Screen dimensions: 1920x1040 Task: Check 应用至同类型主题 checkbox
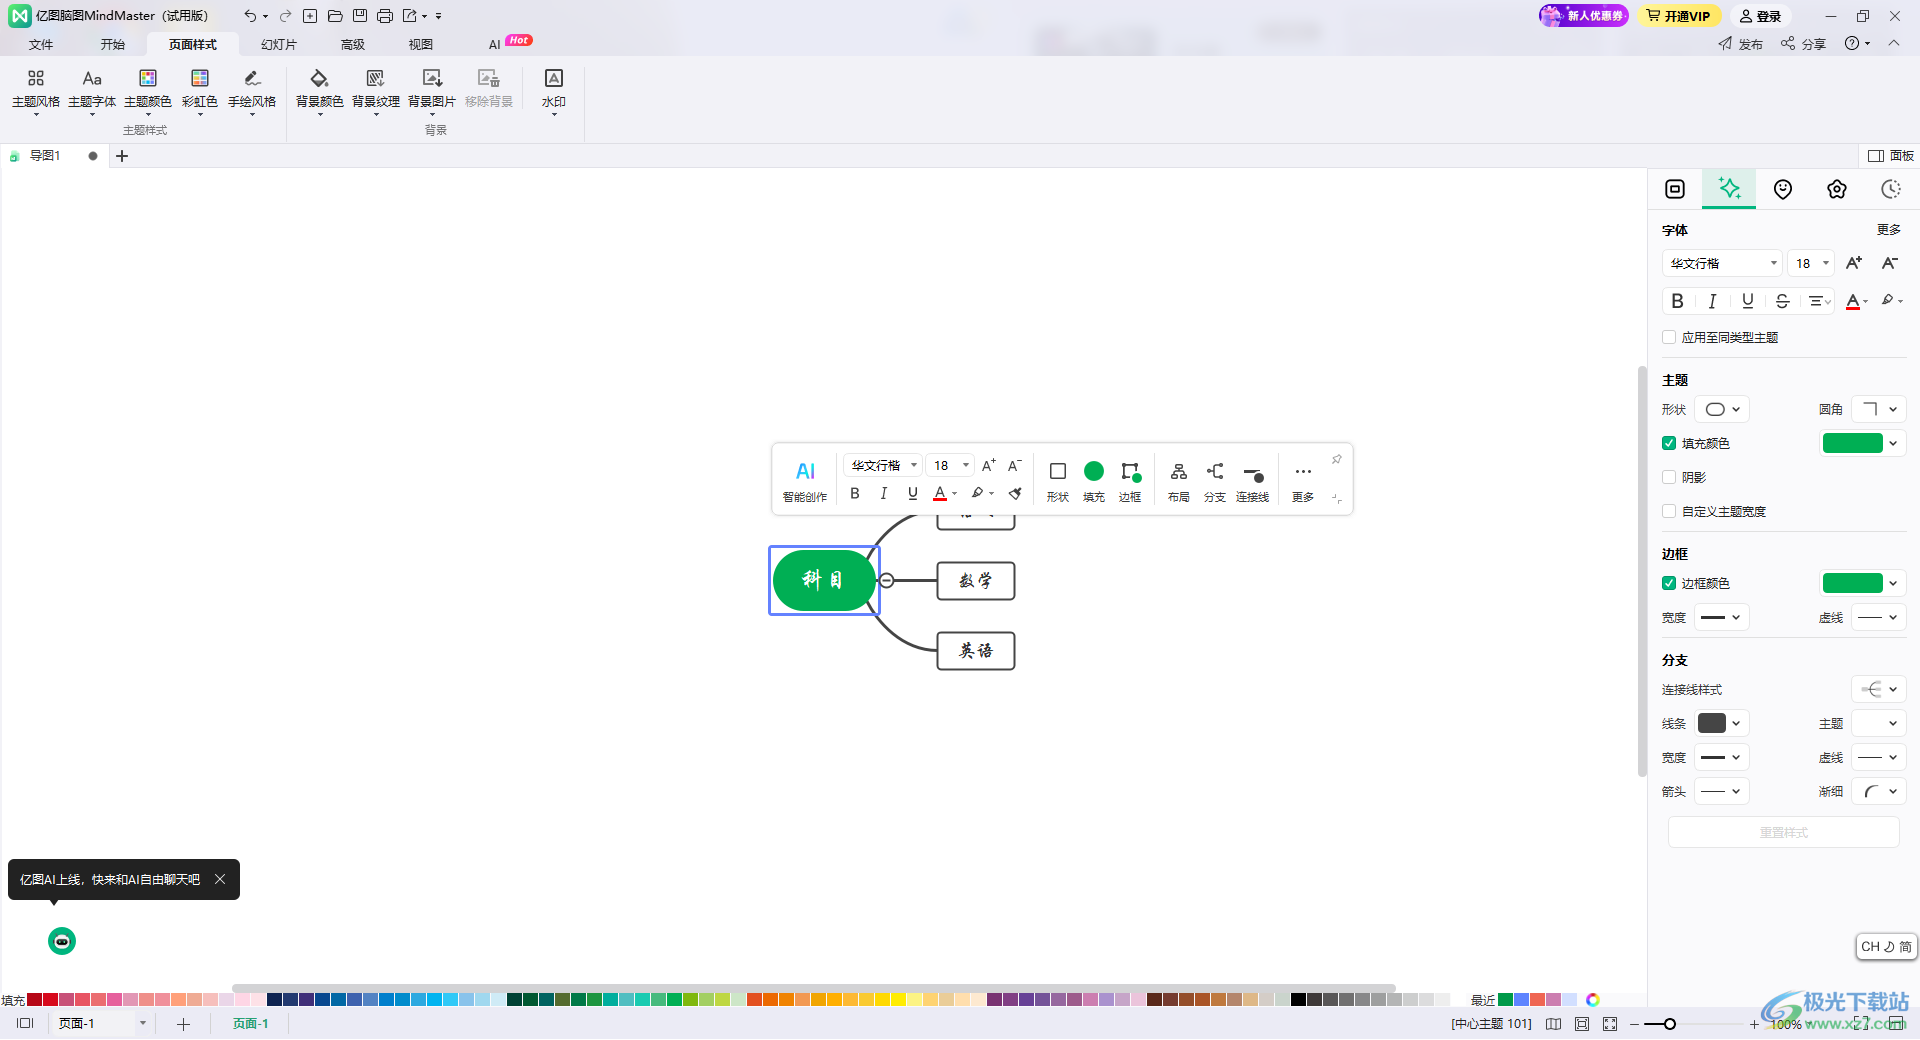pos(1669,337)
